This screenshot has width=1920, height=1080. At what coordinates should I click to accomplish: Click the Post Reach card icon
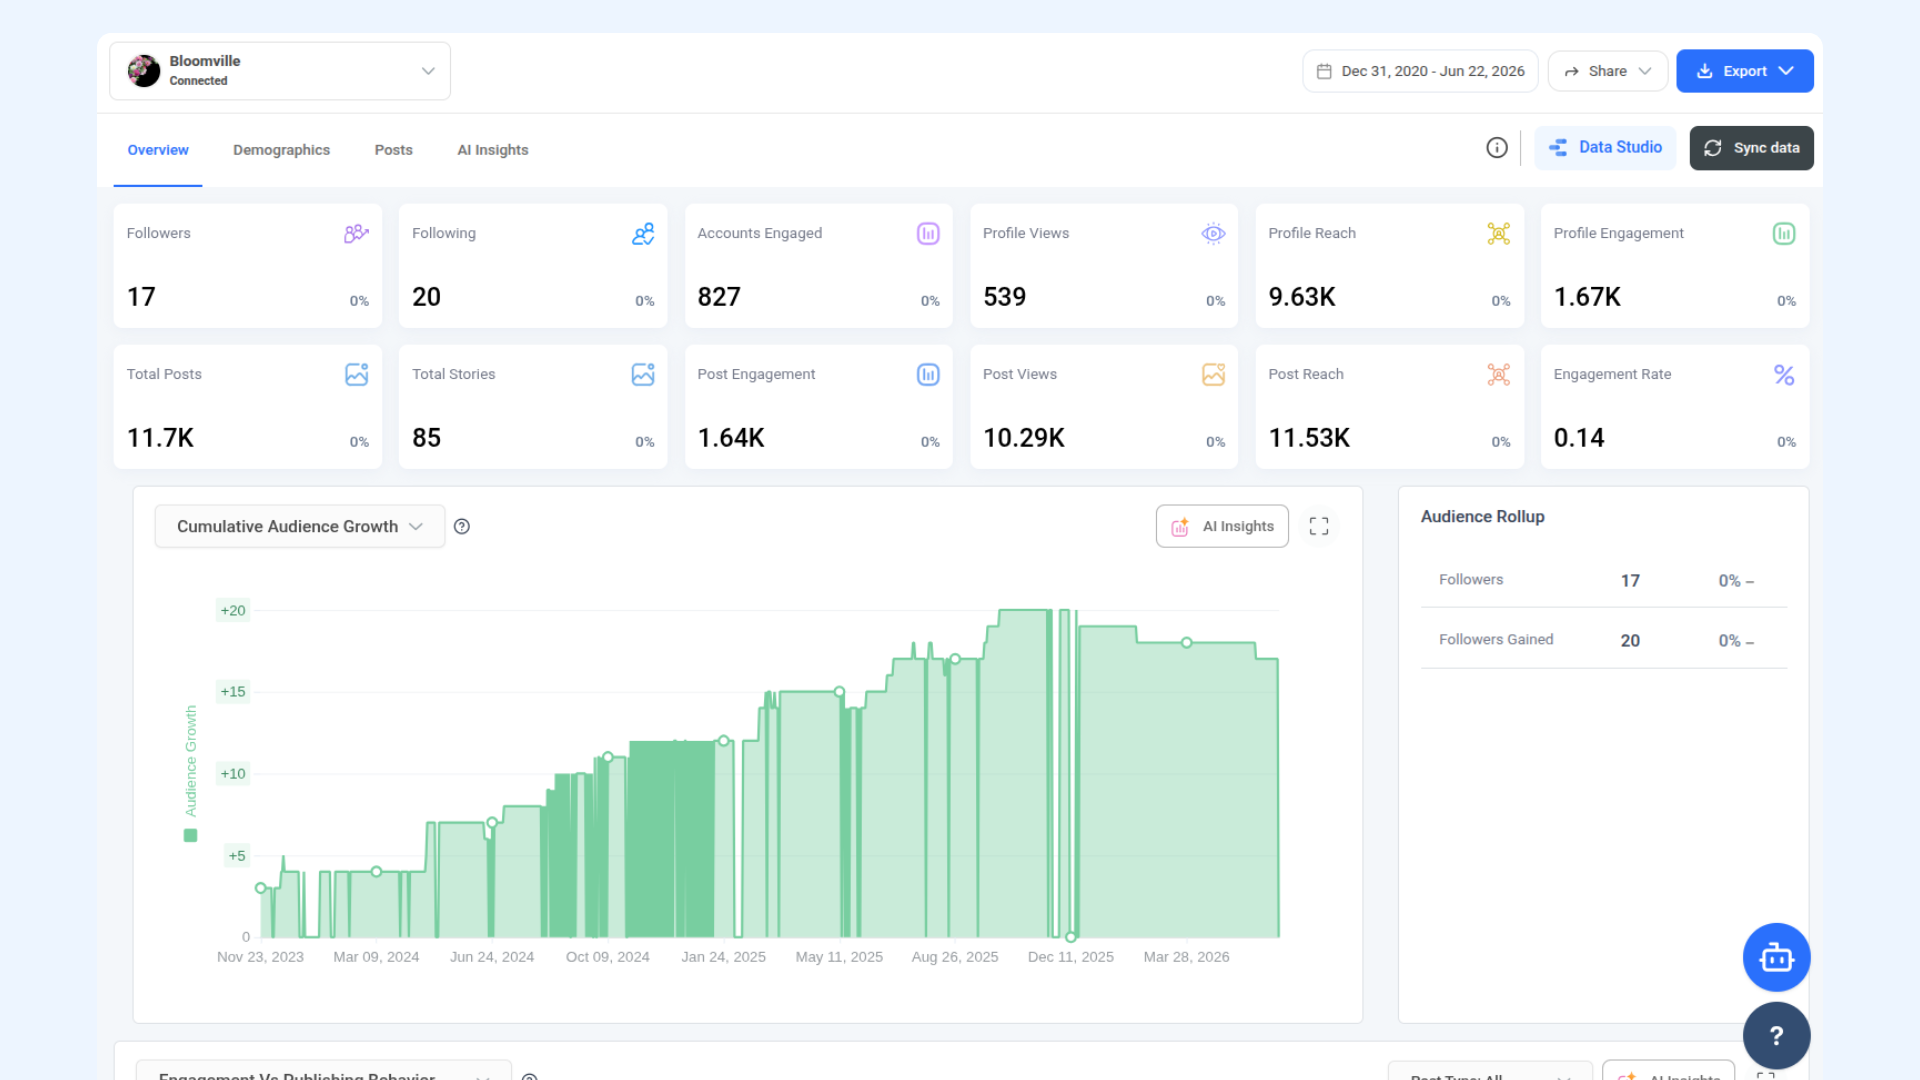(1498, 375)
